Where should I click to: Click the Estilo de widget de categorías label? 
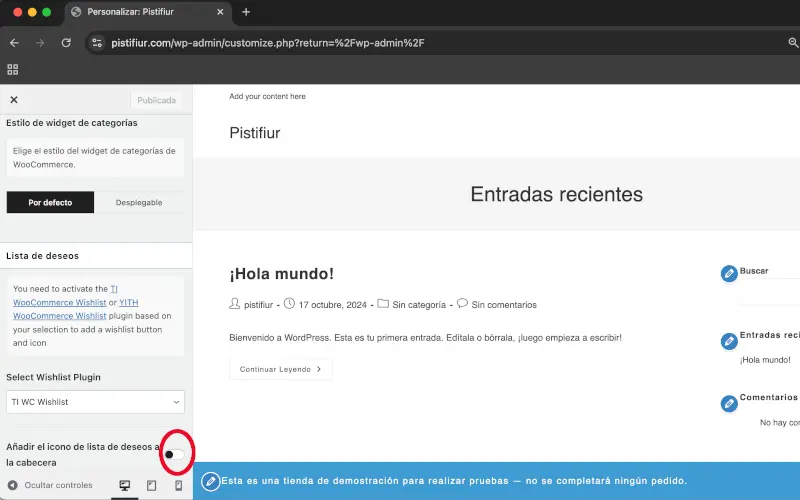[x=71, y=123]
